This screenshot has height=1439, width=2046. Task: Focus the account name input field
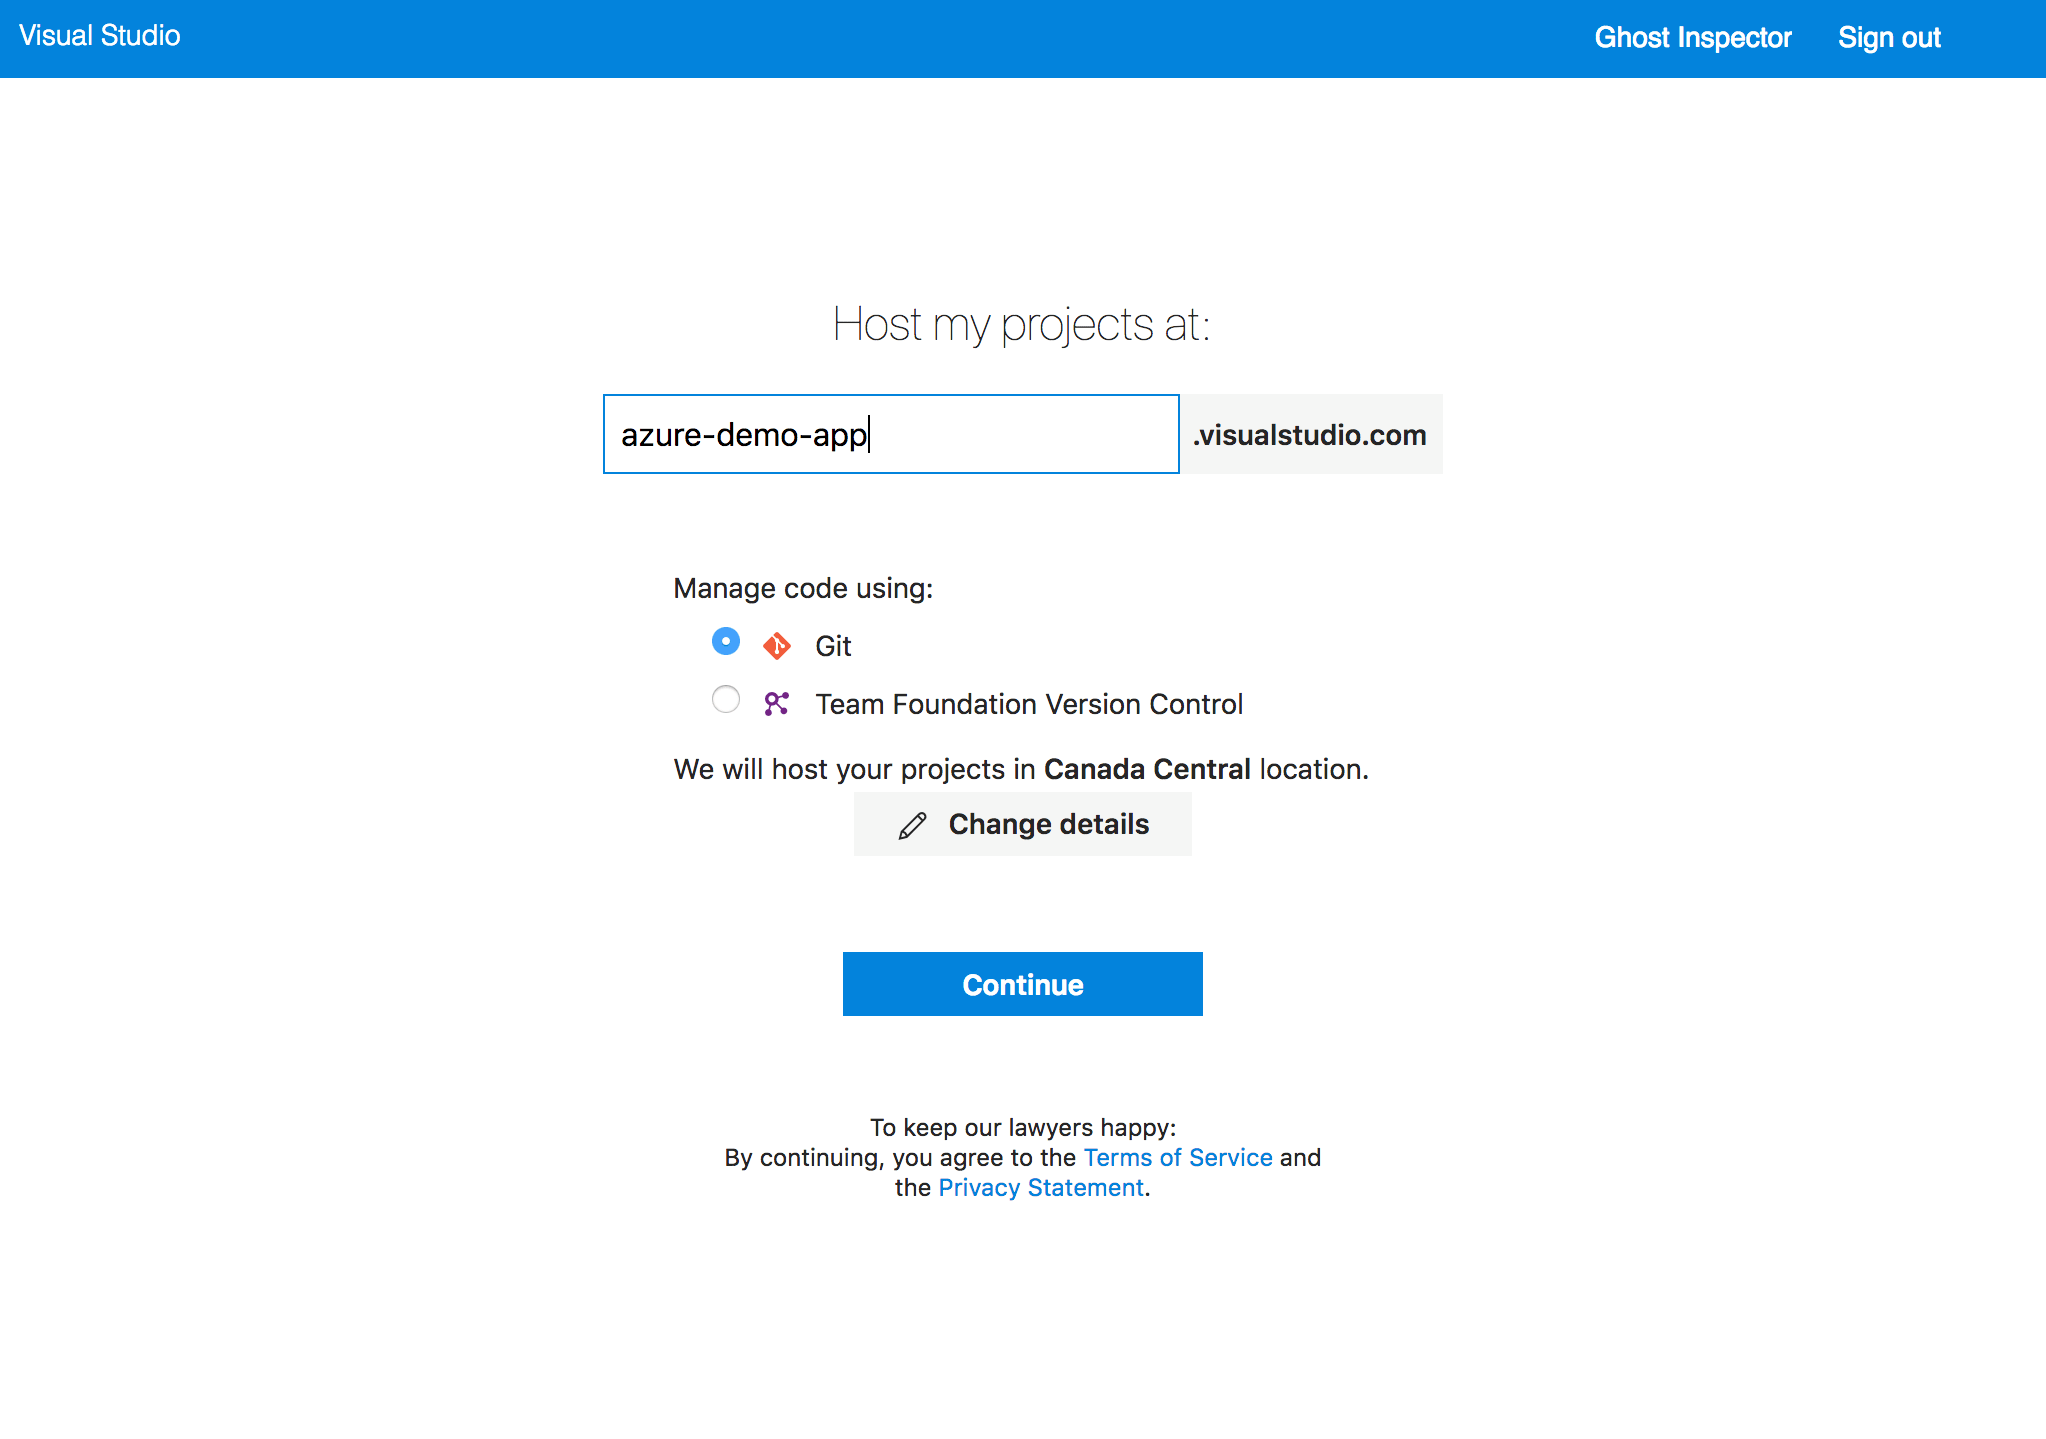[x=891, y=434]
